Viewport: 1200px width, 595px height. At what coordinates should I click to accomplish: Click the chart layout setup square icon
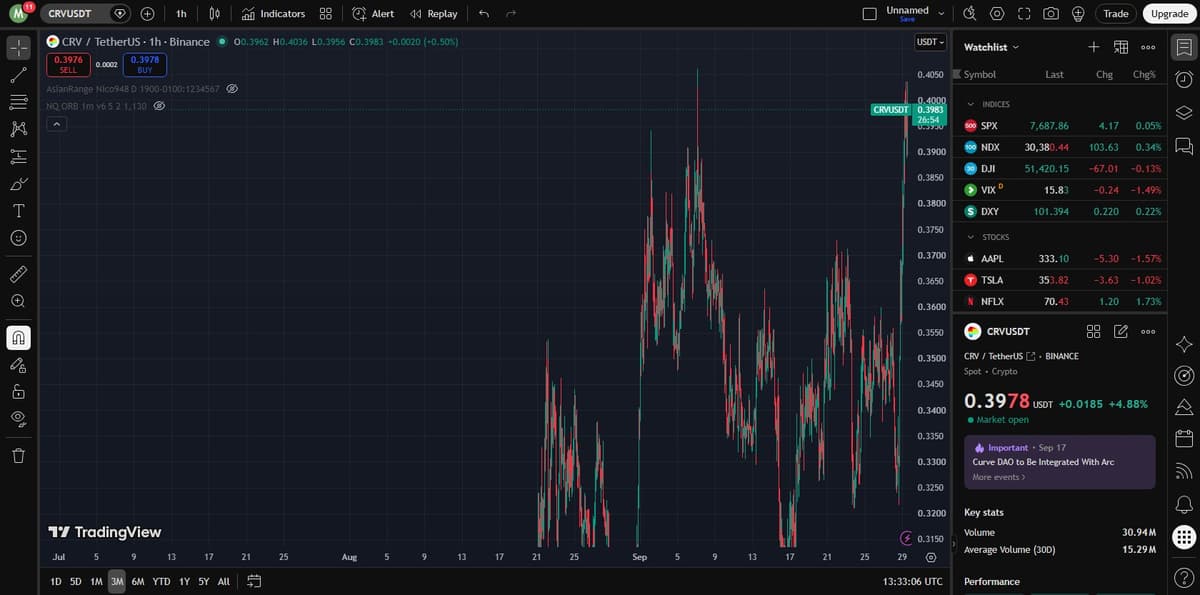click(x=869, y=14)
